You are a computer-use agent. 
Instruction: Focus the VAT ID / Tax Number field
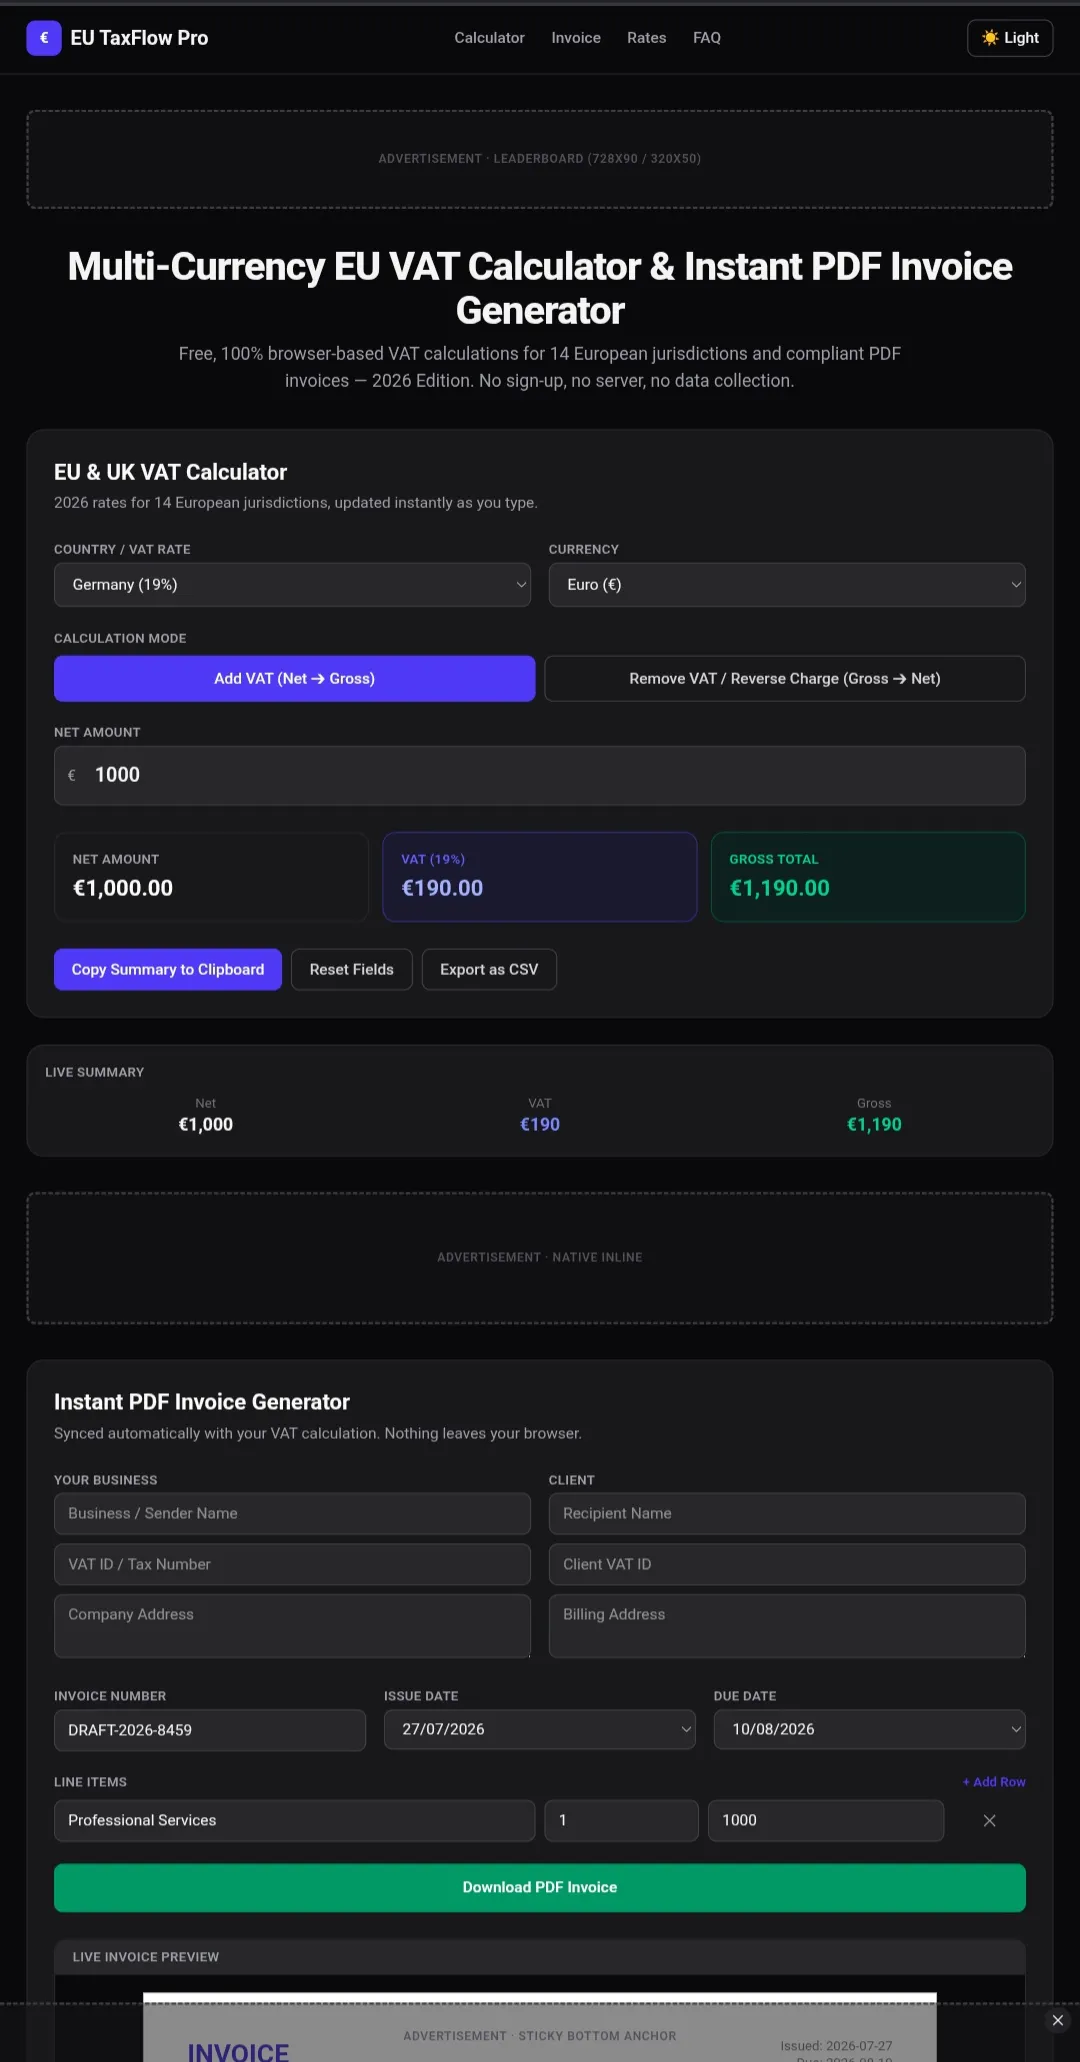(292, 1564)
